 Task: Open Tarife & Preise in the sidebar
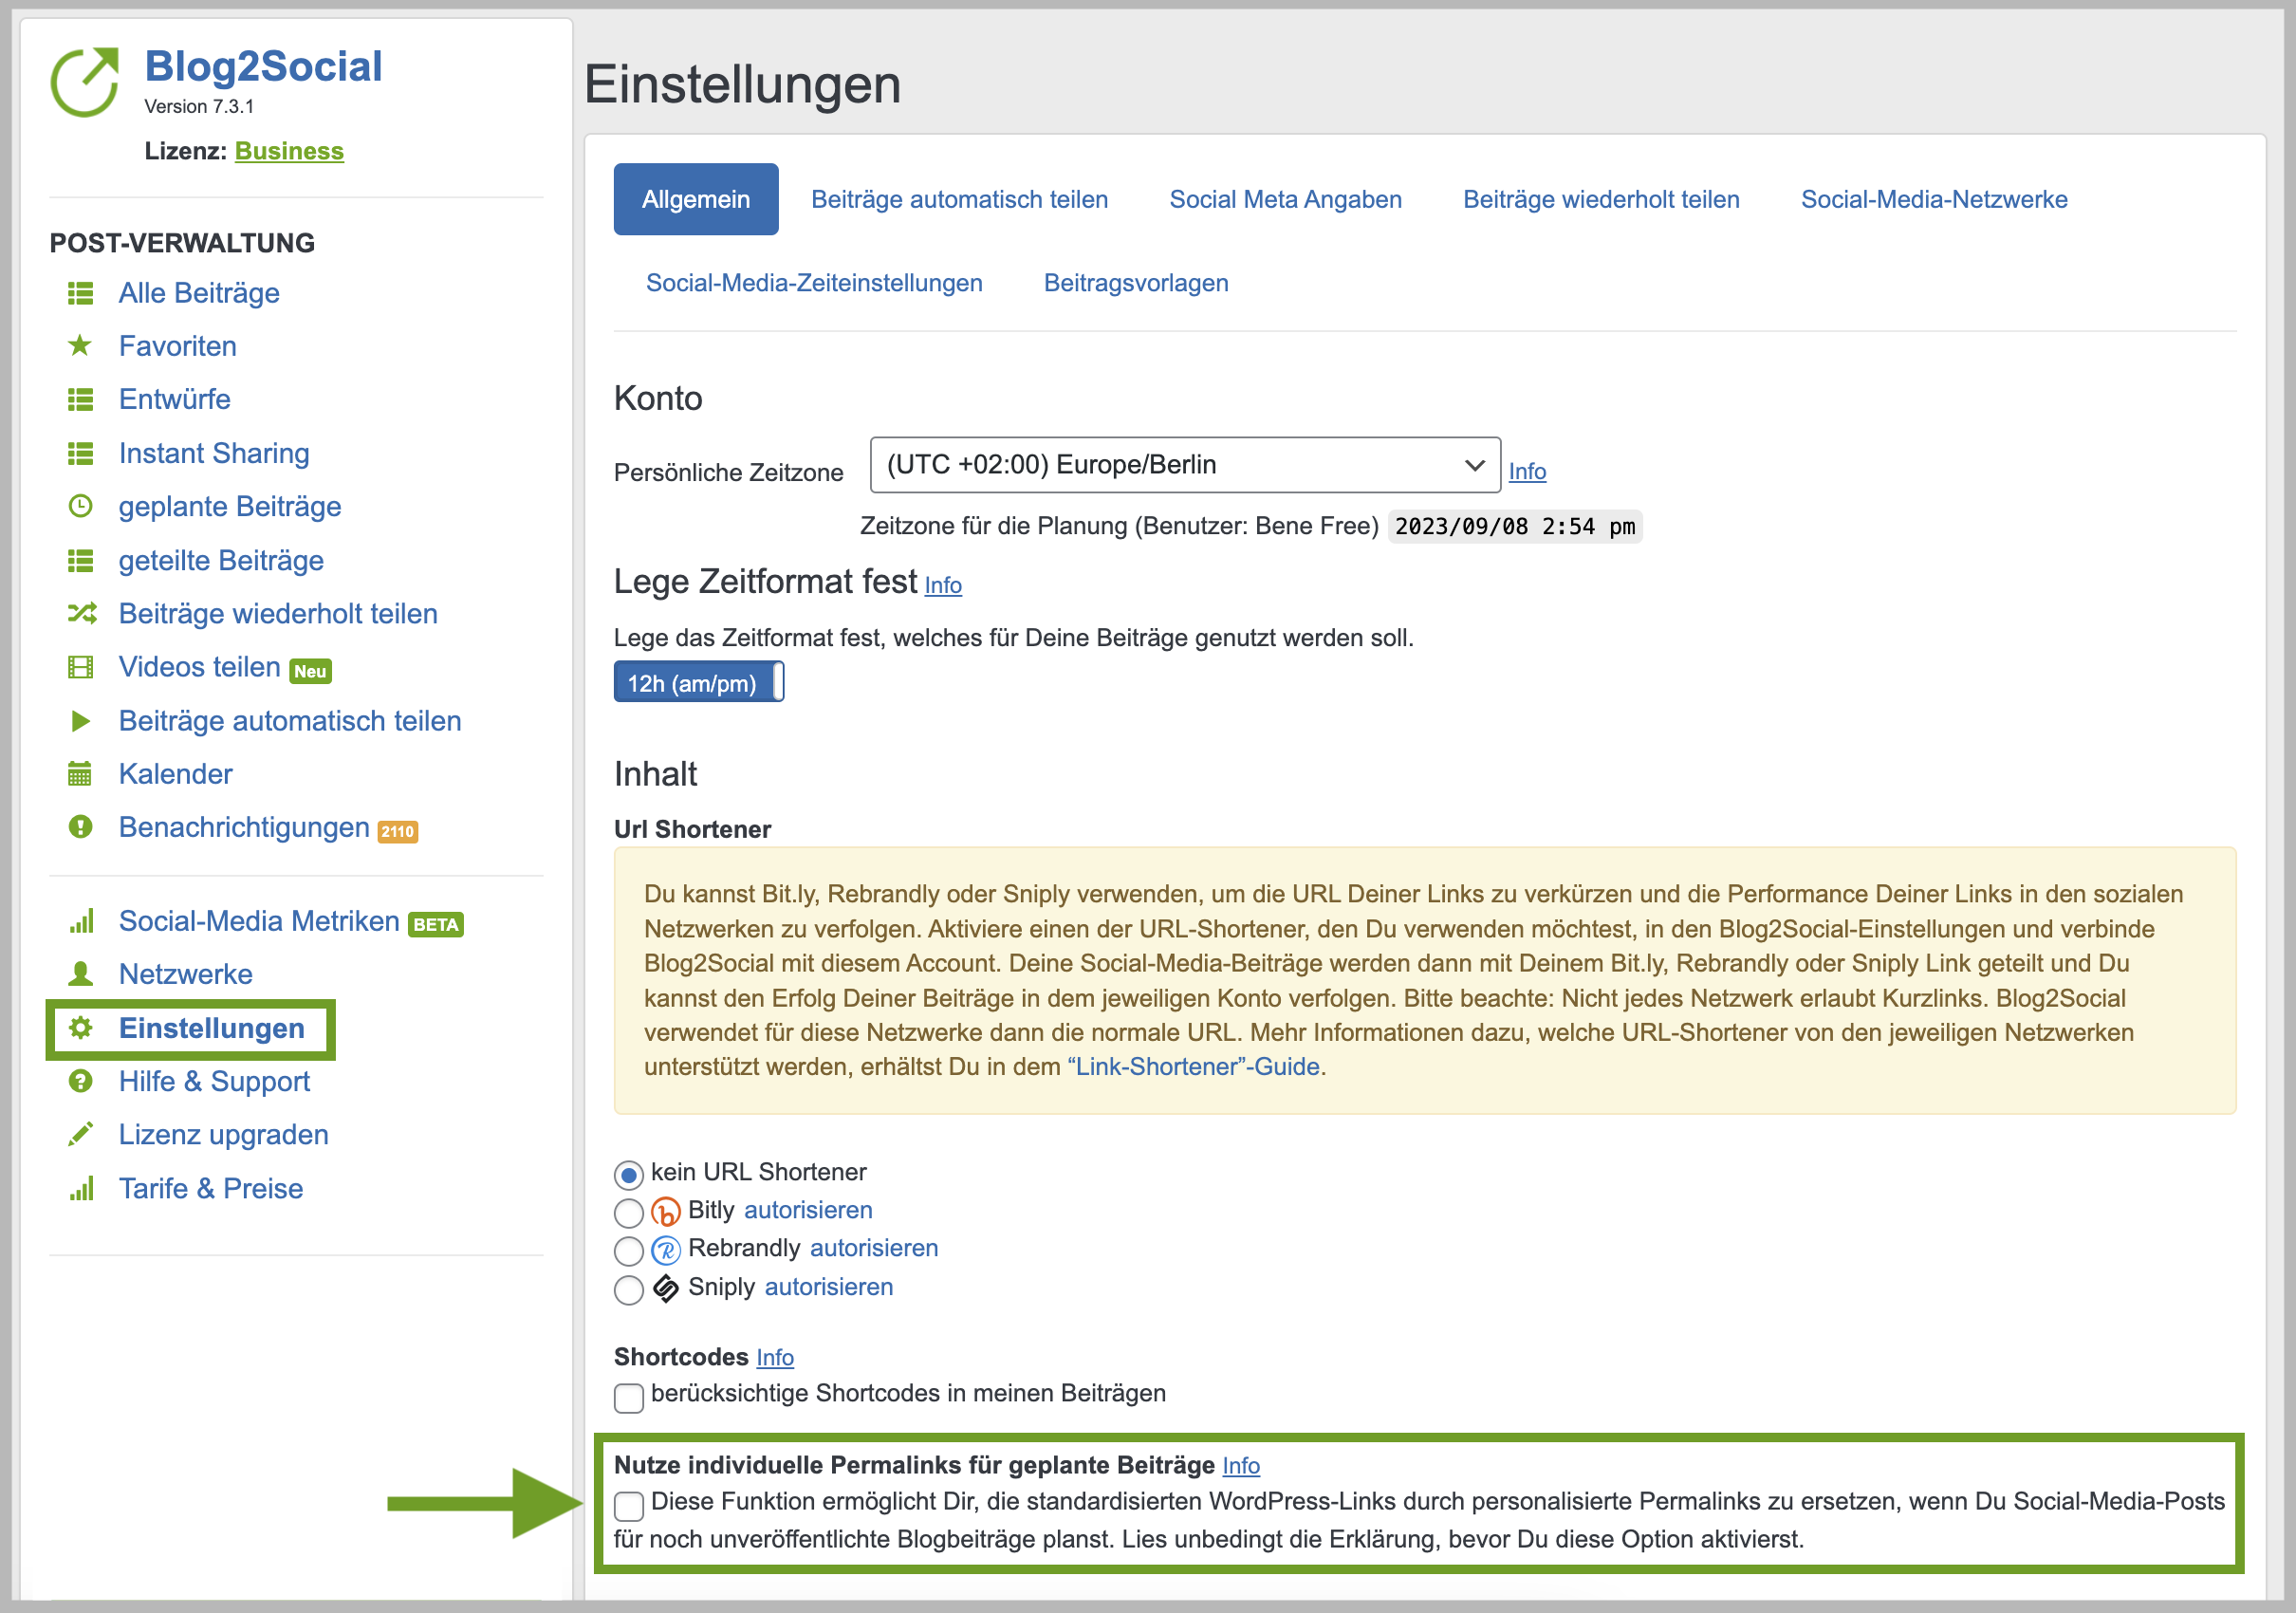point(211,1188)
